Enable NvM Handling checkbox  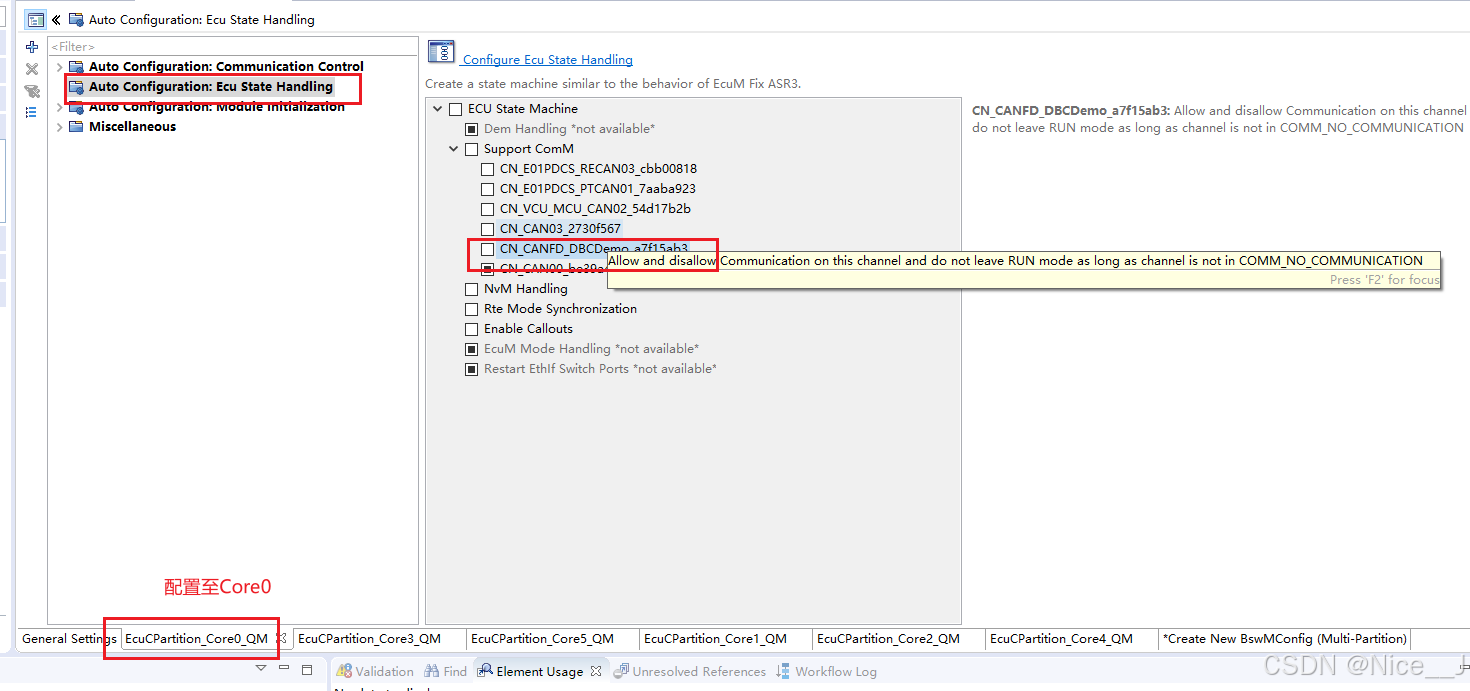pos(471,289)
